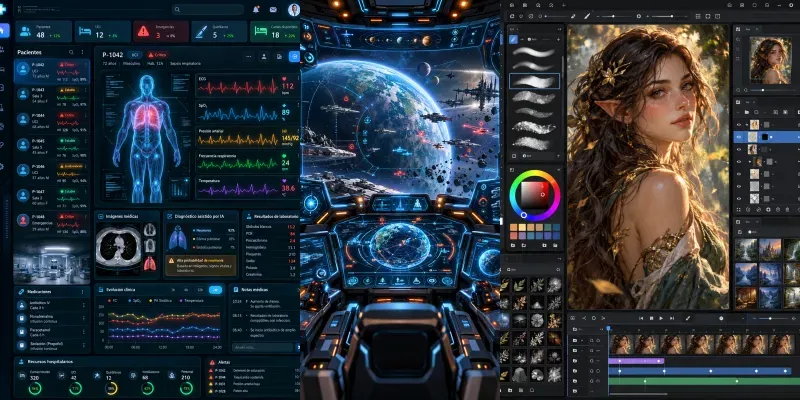Image resolution: width=800 pixels, height=400 pixels.
Task: Toggle PA Sistólica series in the chart legend
Action: 159,301
